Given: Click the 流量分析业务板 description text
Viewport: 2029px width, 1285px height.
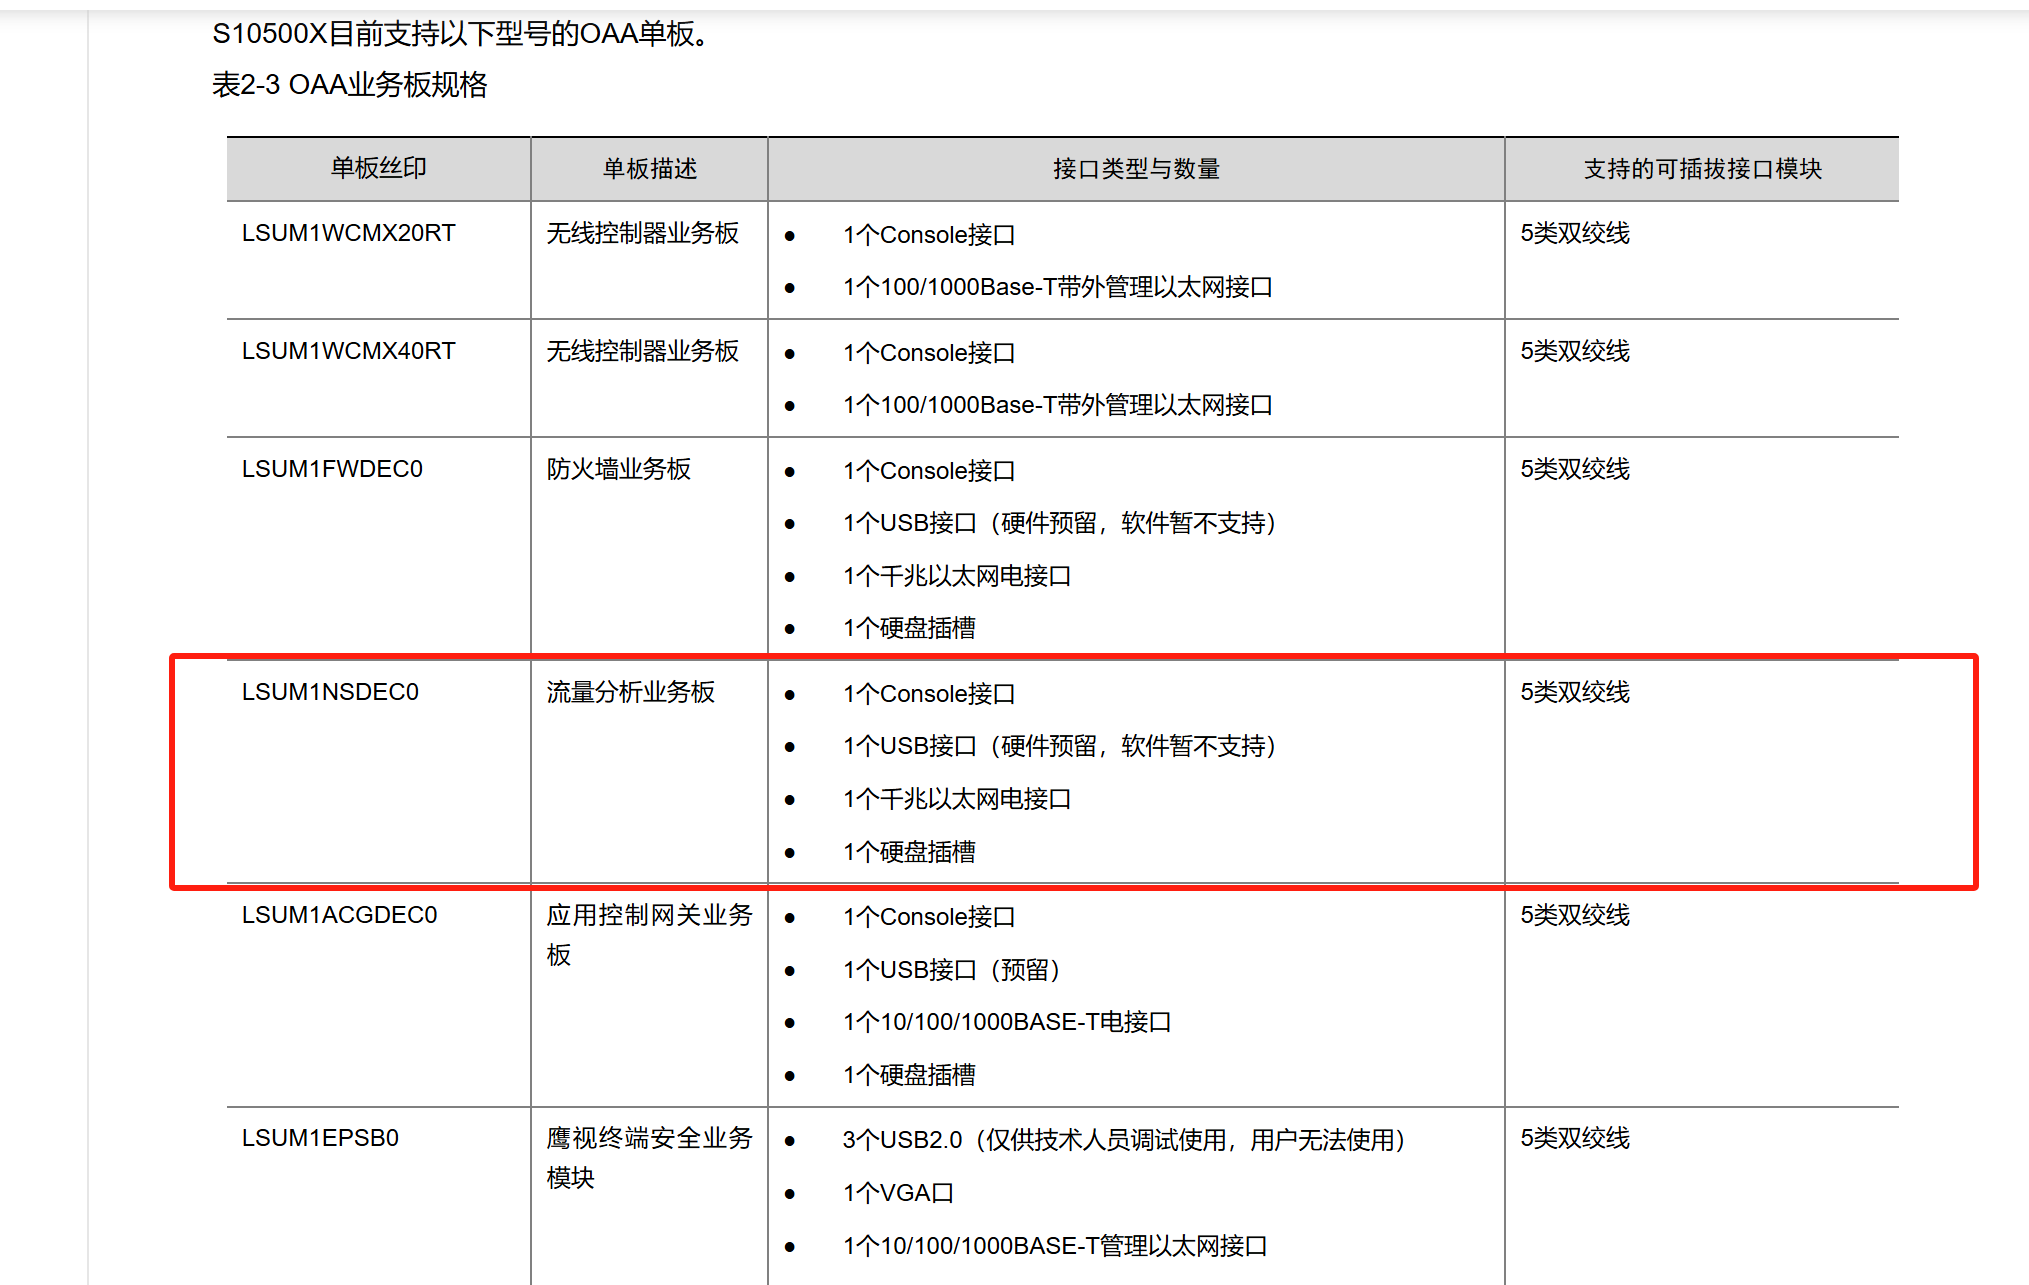Looking at the screenshot, I should [630, 692].
